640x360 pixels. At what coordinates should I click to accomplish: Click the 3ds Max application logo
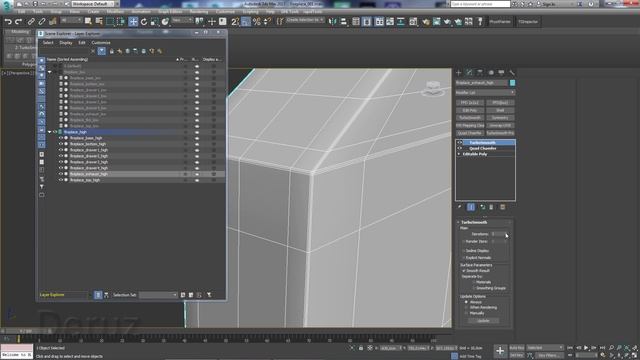pos(6,5)
